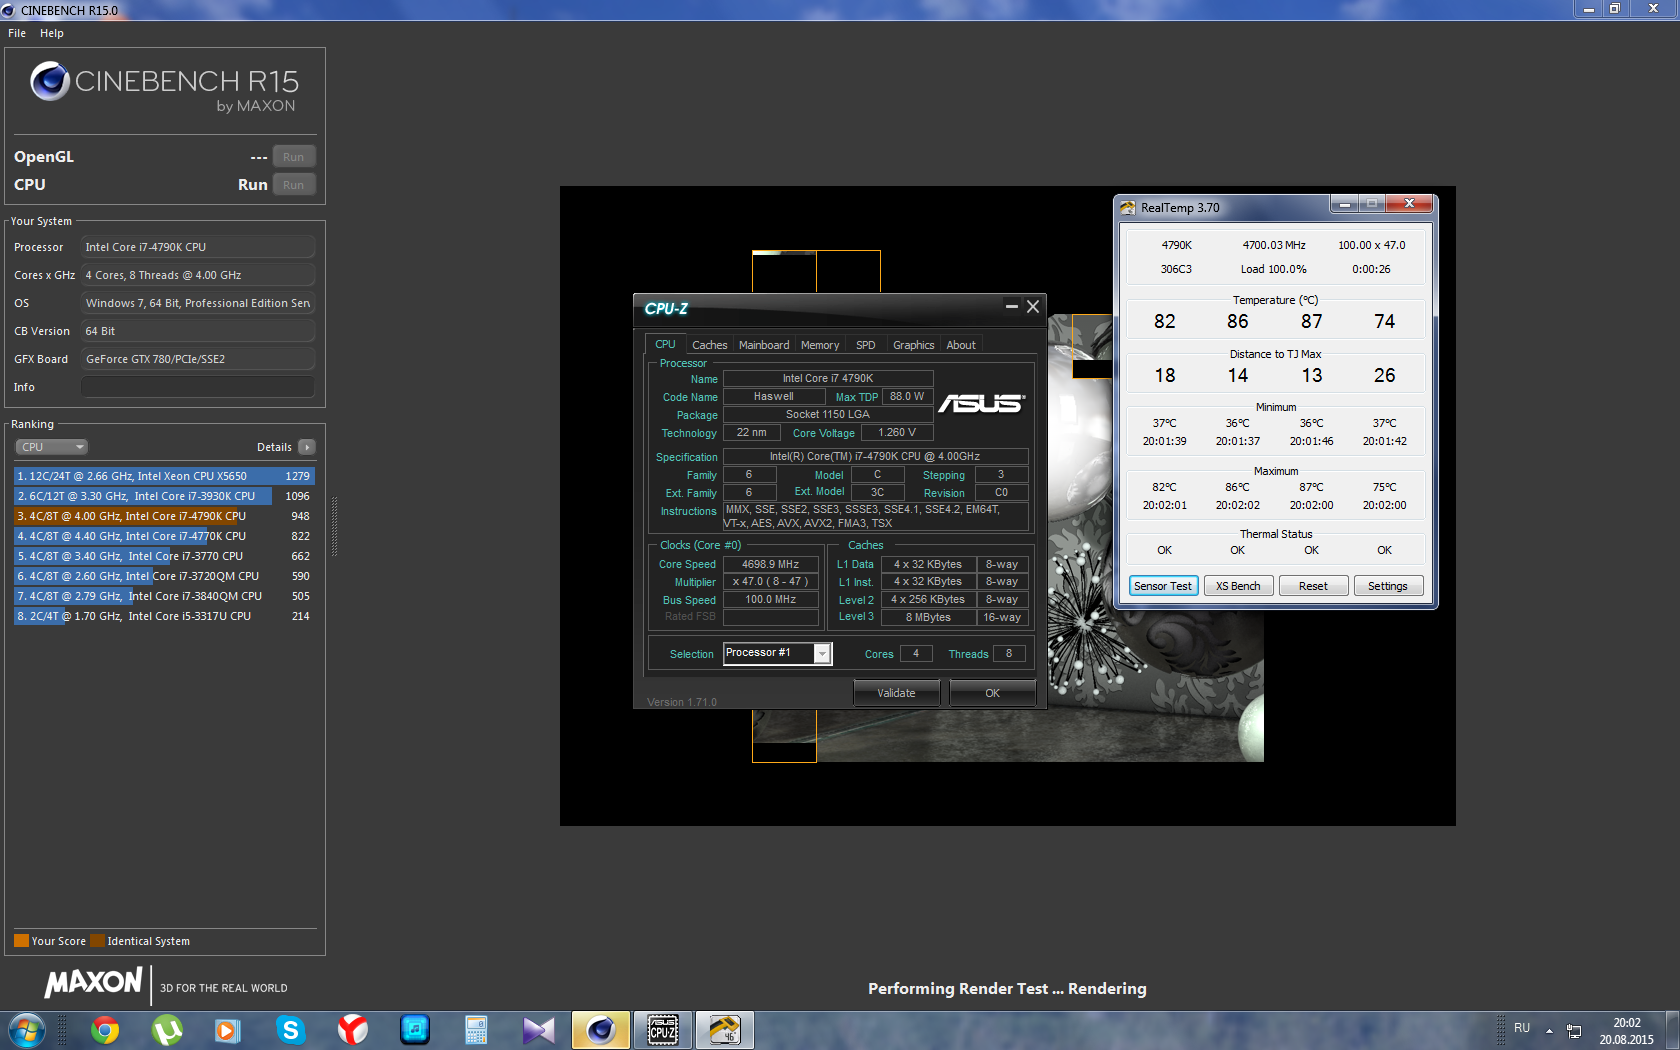Select the Intel Xeon X5650 ranking bar
1680x1050 pixels.
[x=164, y=476]
